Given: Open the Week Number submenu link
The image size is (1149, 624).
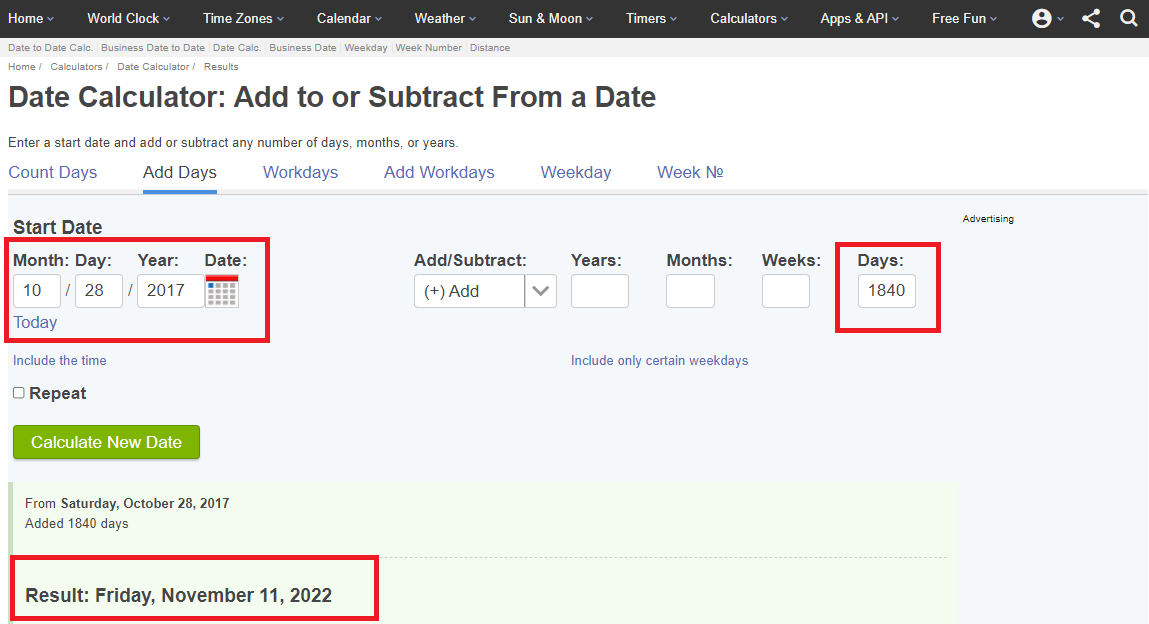Looking at the screenshot, I should point(429,48).
